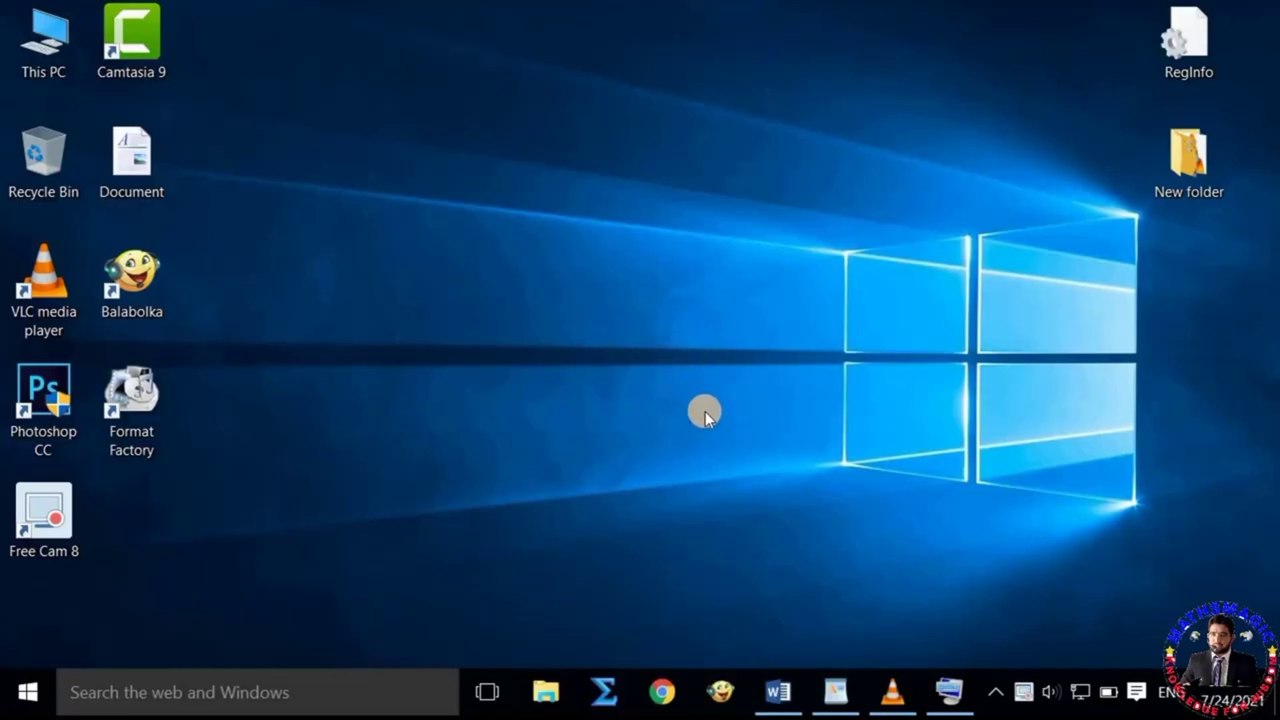Open Balabolka from the taskbar

(720, 692)
